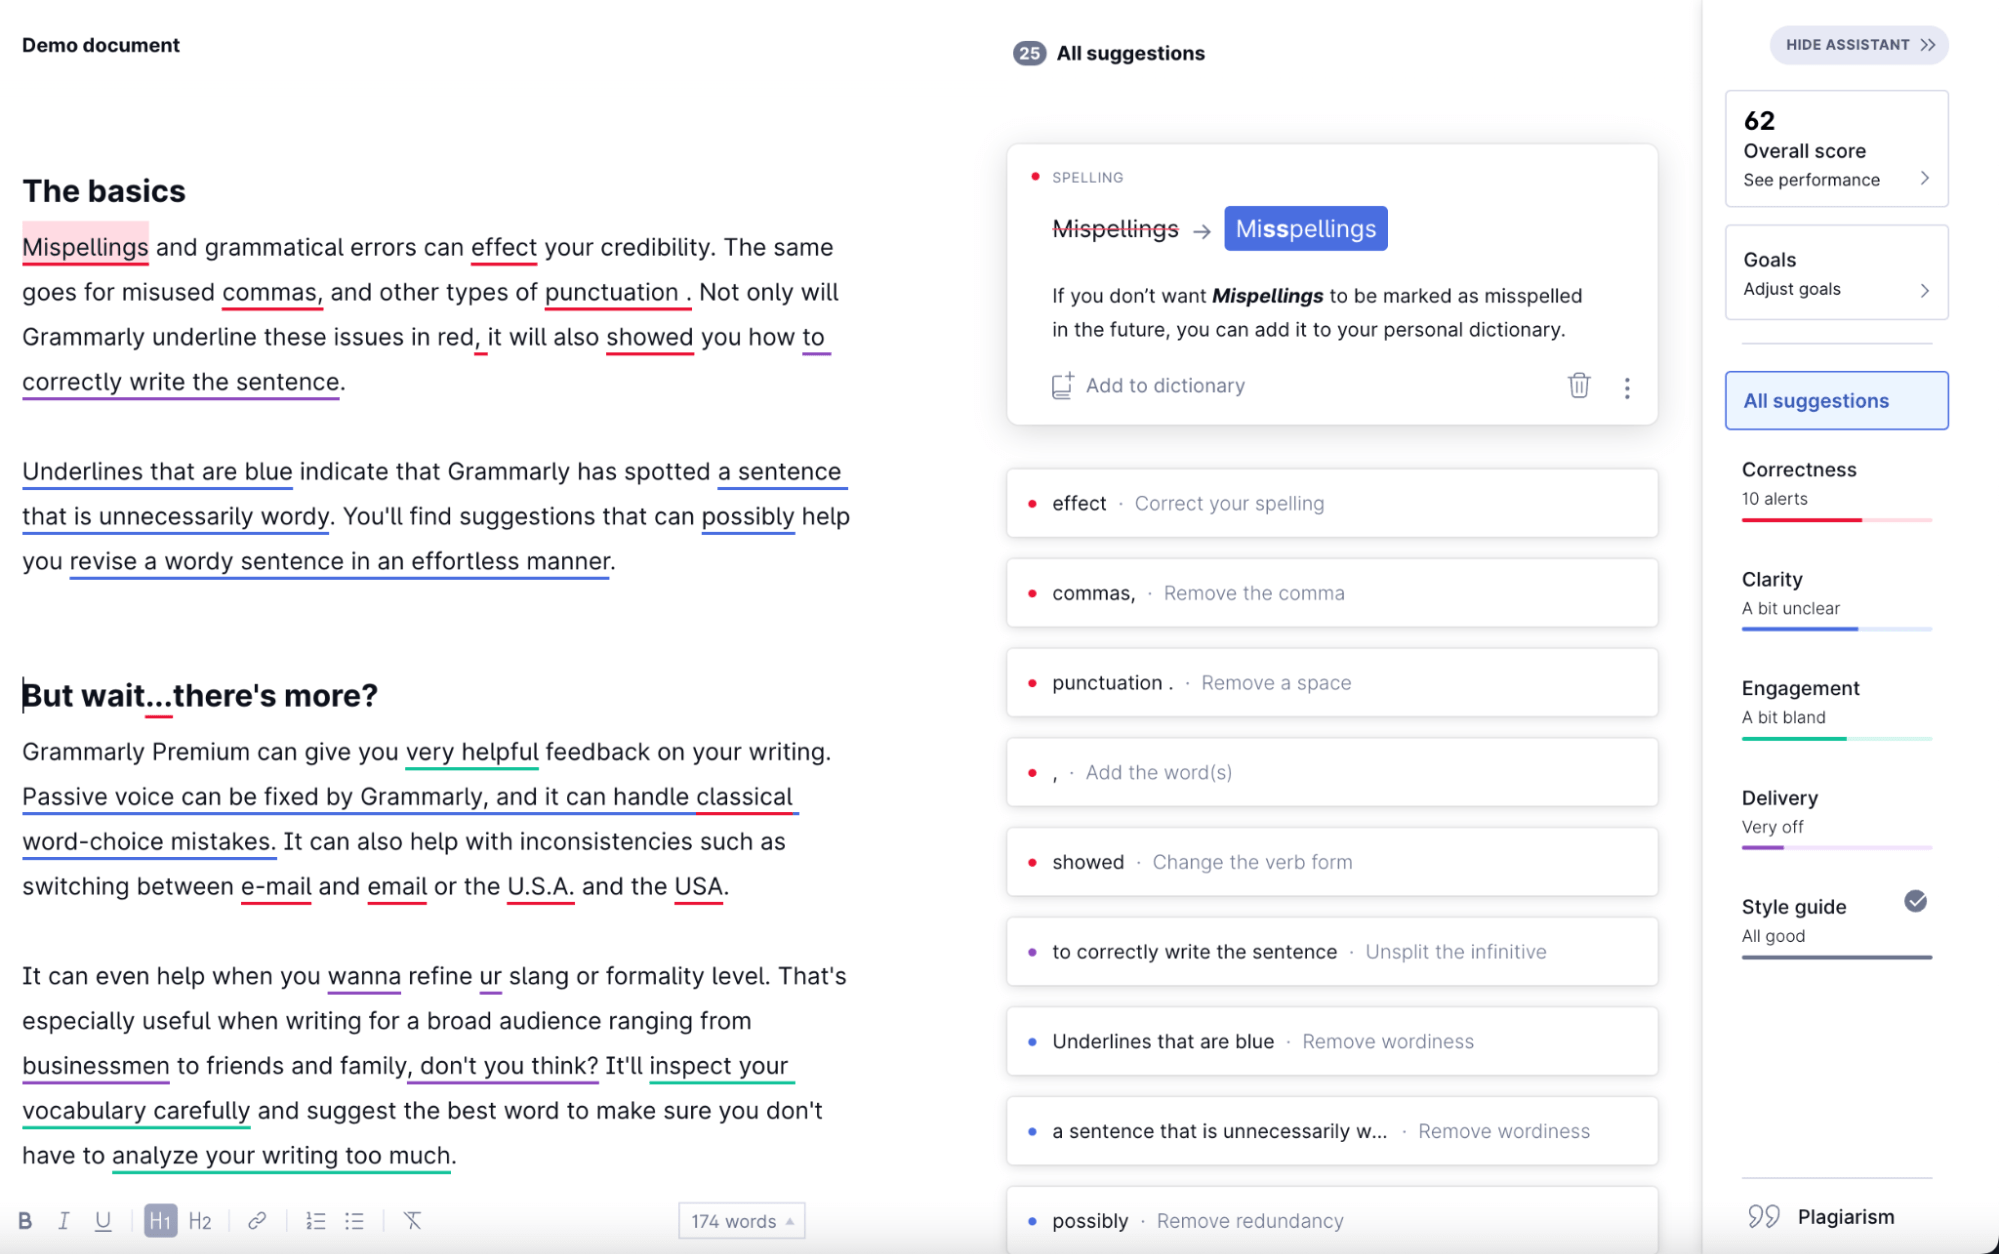The image size is (1999, 1255).
Task: Click the word count indicator
Action: (741, 1220)
